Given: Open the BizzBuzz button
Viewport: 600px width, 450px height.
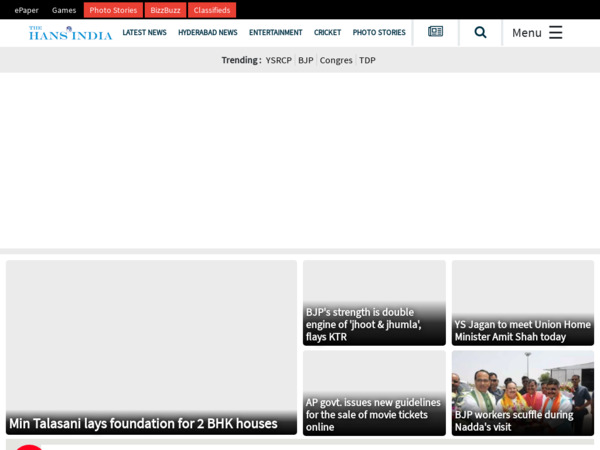Looking at the screenshot, I should [x=165, y=10].
